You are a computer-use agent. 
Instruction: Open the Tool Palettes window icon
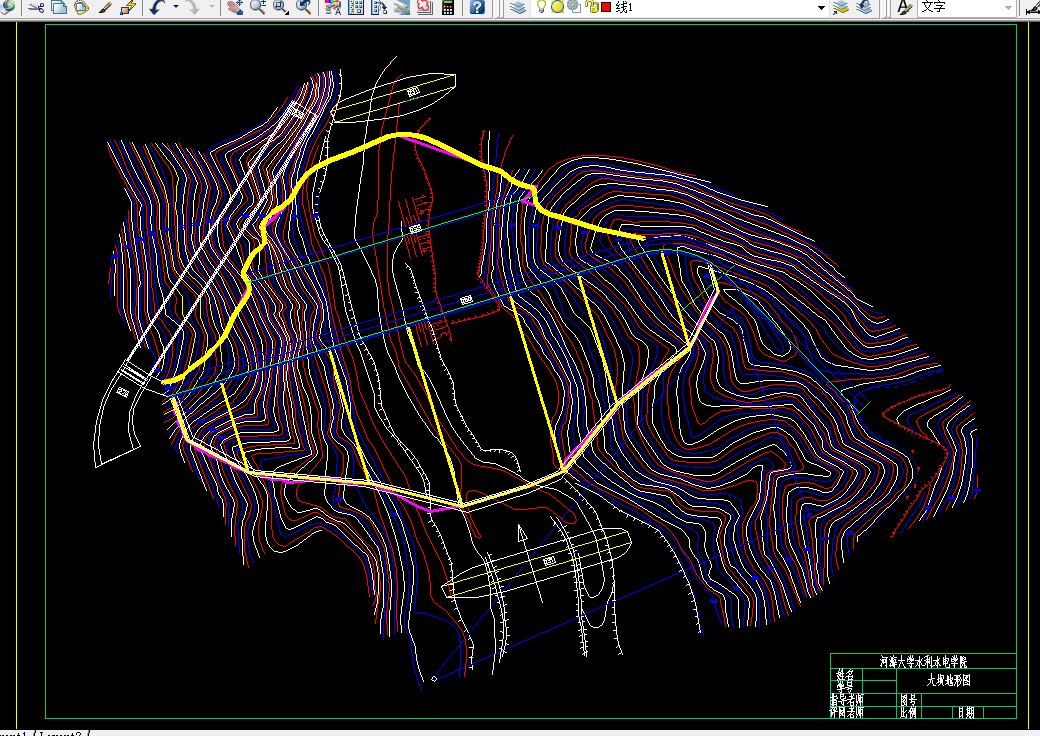[x=379, y=7]
